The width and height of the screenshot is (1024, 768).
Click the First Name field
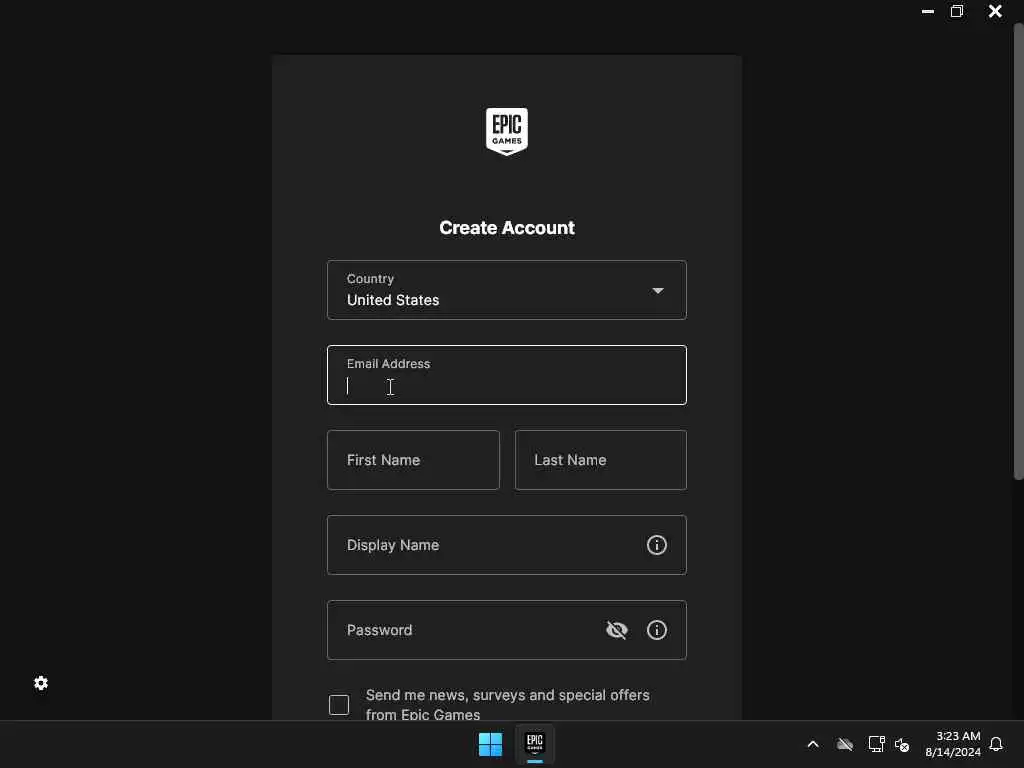(413, 460)
